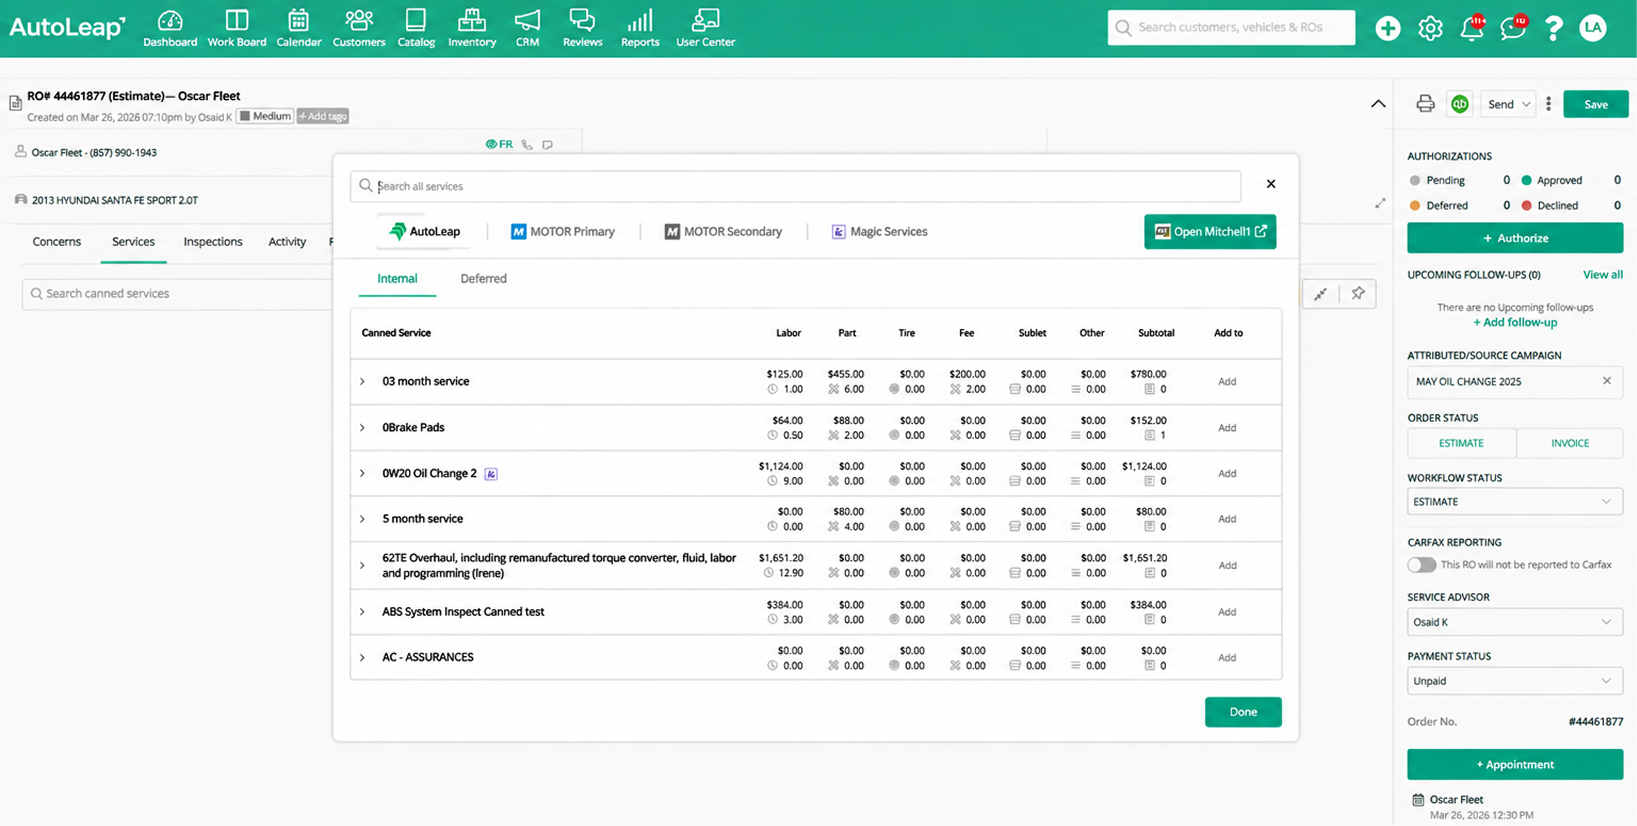Navigate to Inventory
The height and width of the screenshot is (826, 1637).
(472, 28)
